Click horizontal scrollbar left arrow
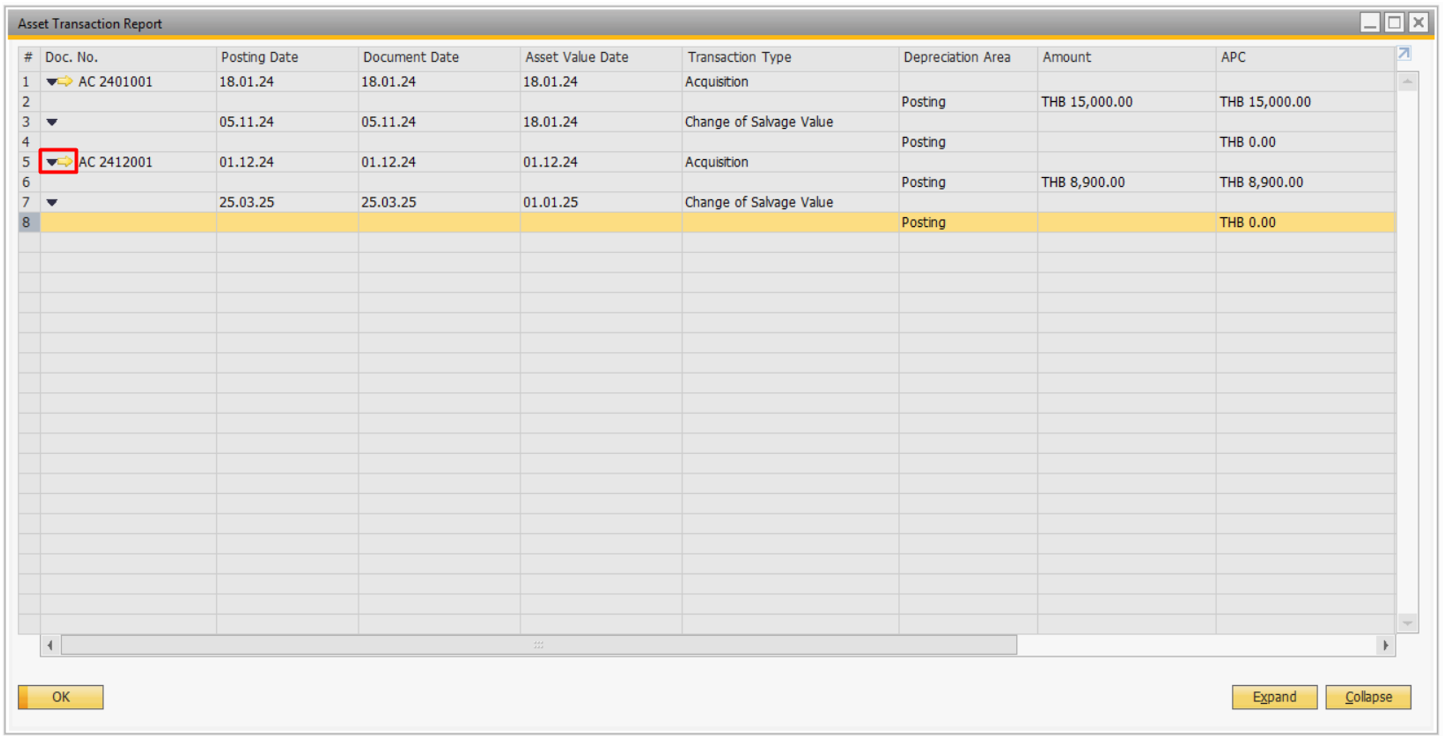The width and height of the screenshot is (1443, 737). click(50, 646)
